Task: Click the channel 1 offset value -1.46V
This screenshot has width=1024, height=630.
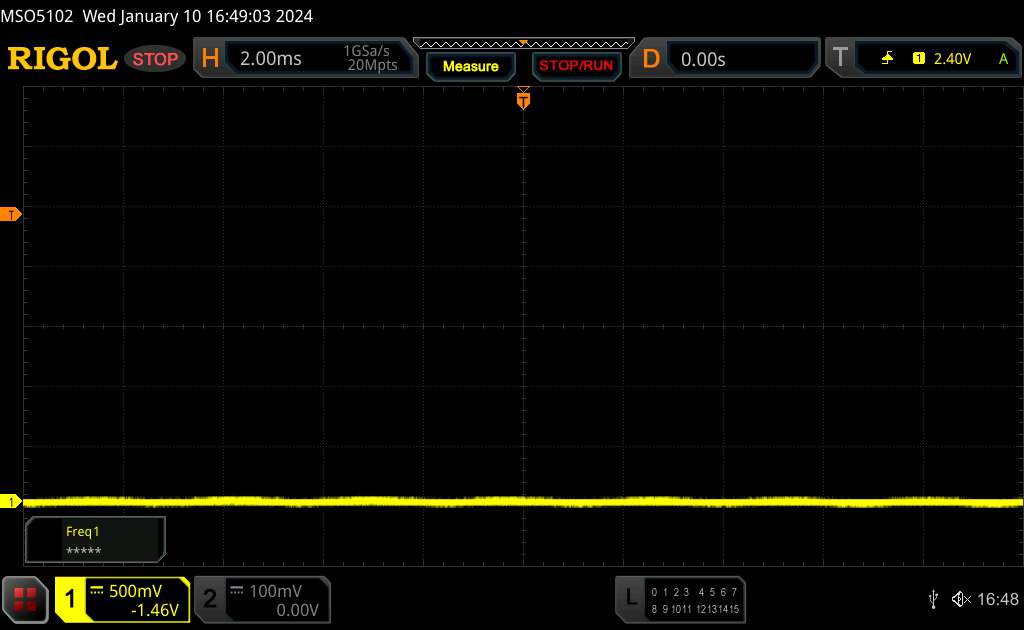Action: (x=155, y=610)
